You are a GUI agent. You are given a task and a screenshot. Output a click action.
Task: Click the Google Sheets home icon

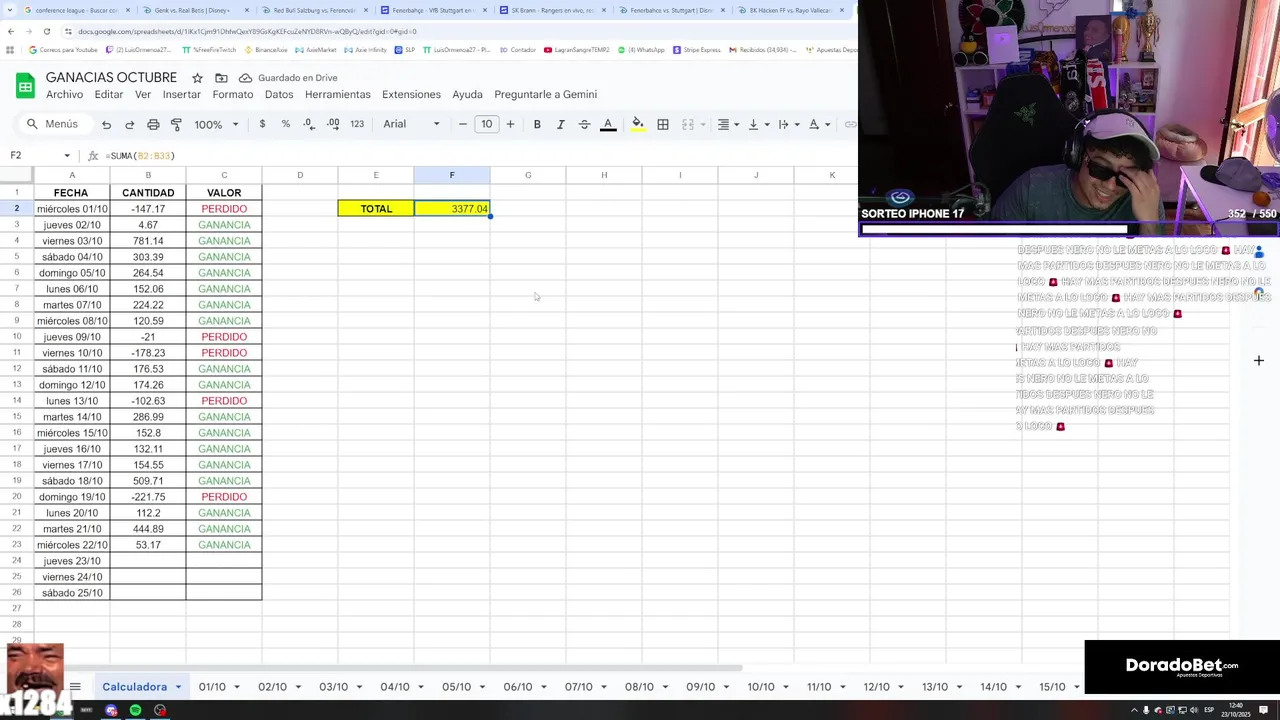(x=25, y=86)
